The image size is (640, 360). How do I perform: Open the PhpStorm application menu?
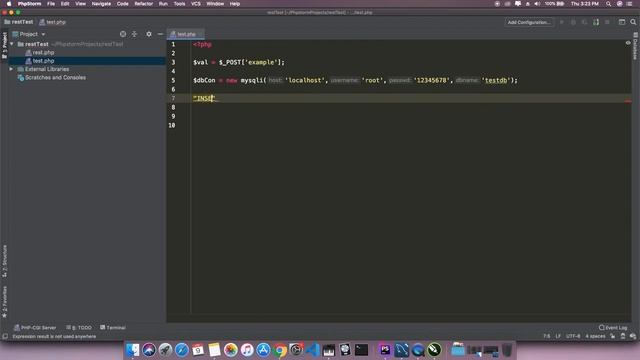coord(29,4)
